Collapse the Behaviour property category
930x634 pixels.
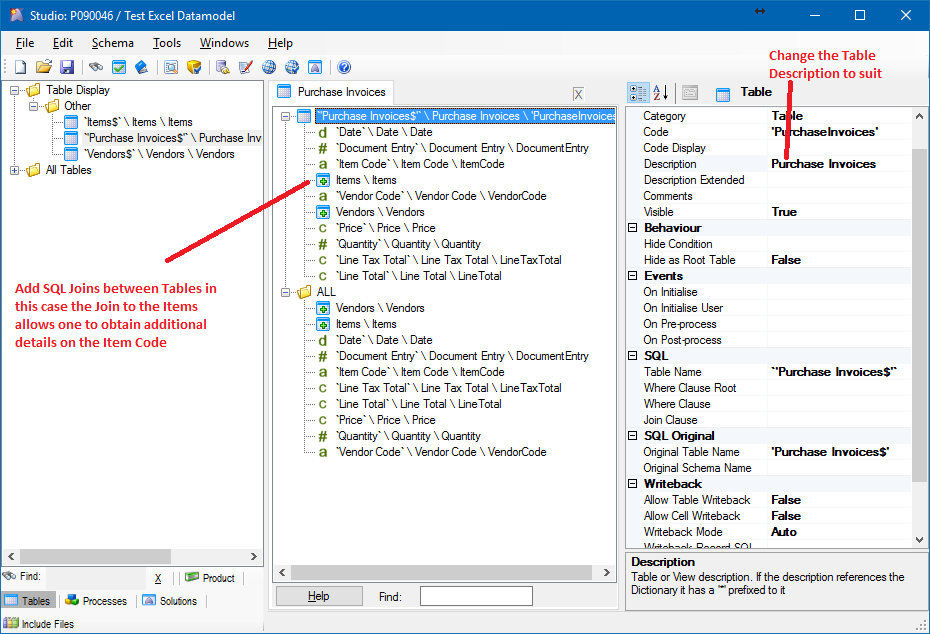coord(633,228)
